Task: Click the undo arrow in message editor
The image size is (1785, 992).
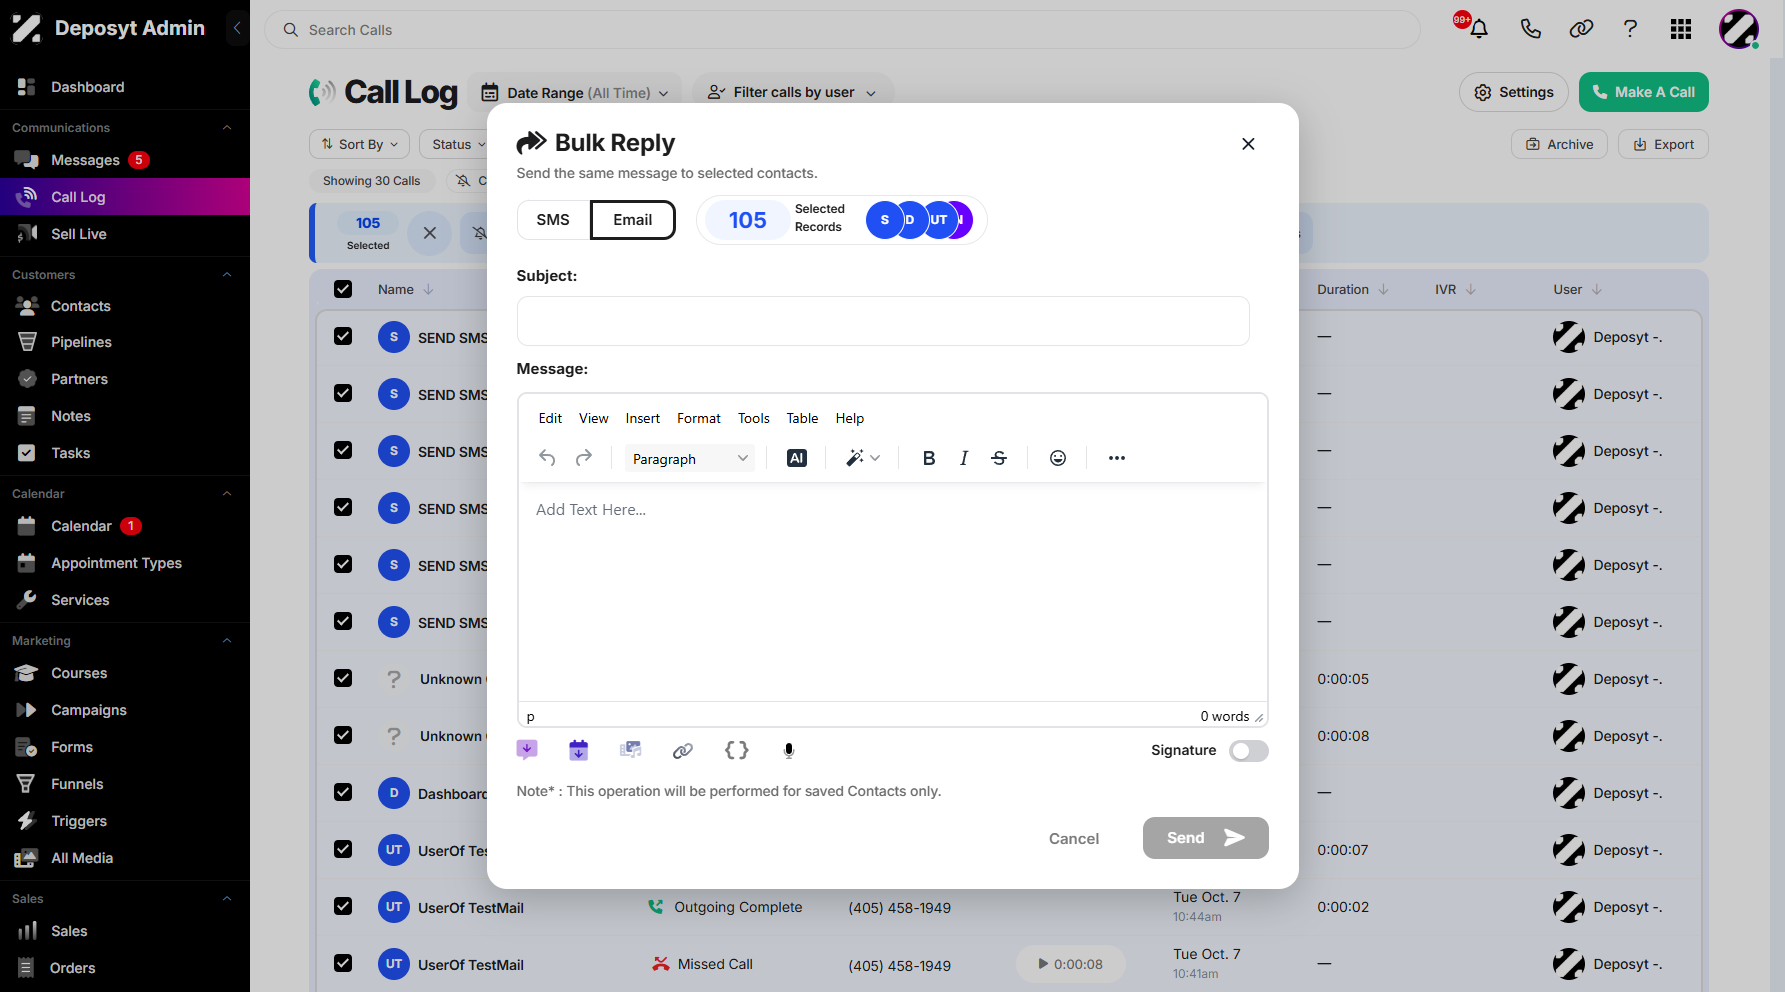Action: 547,458
